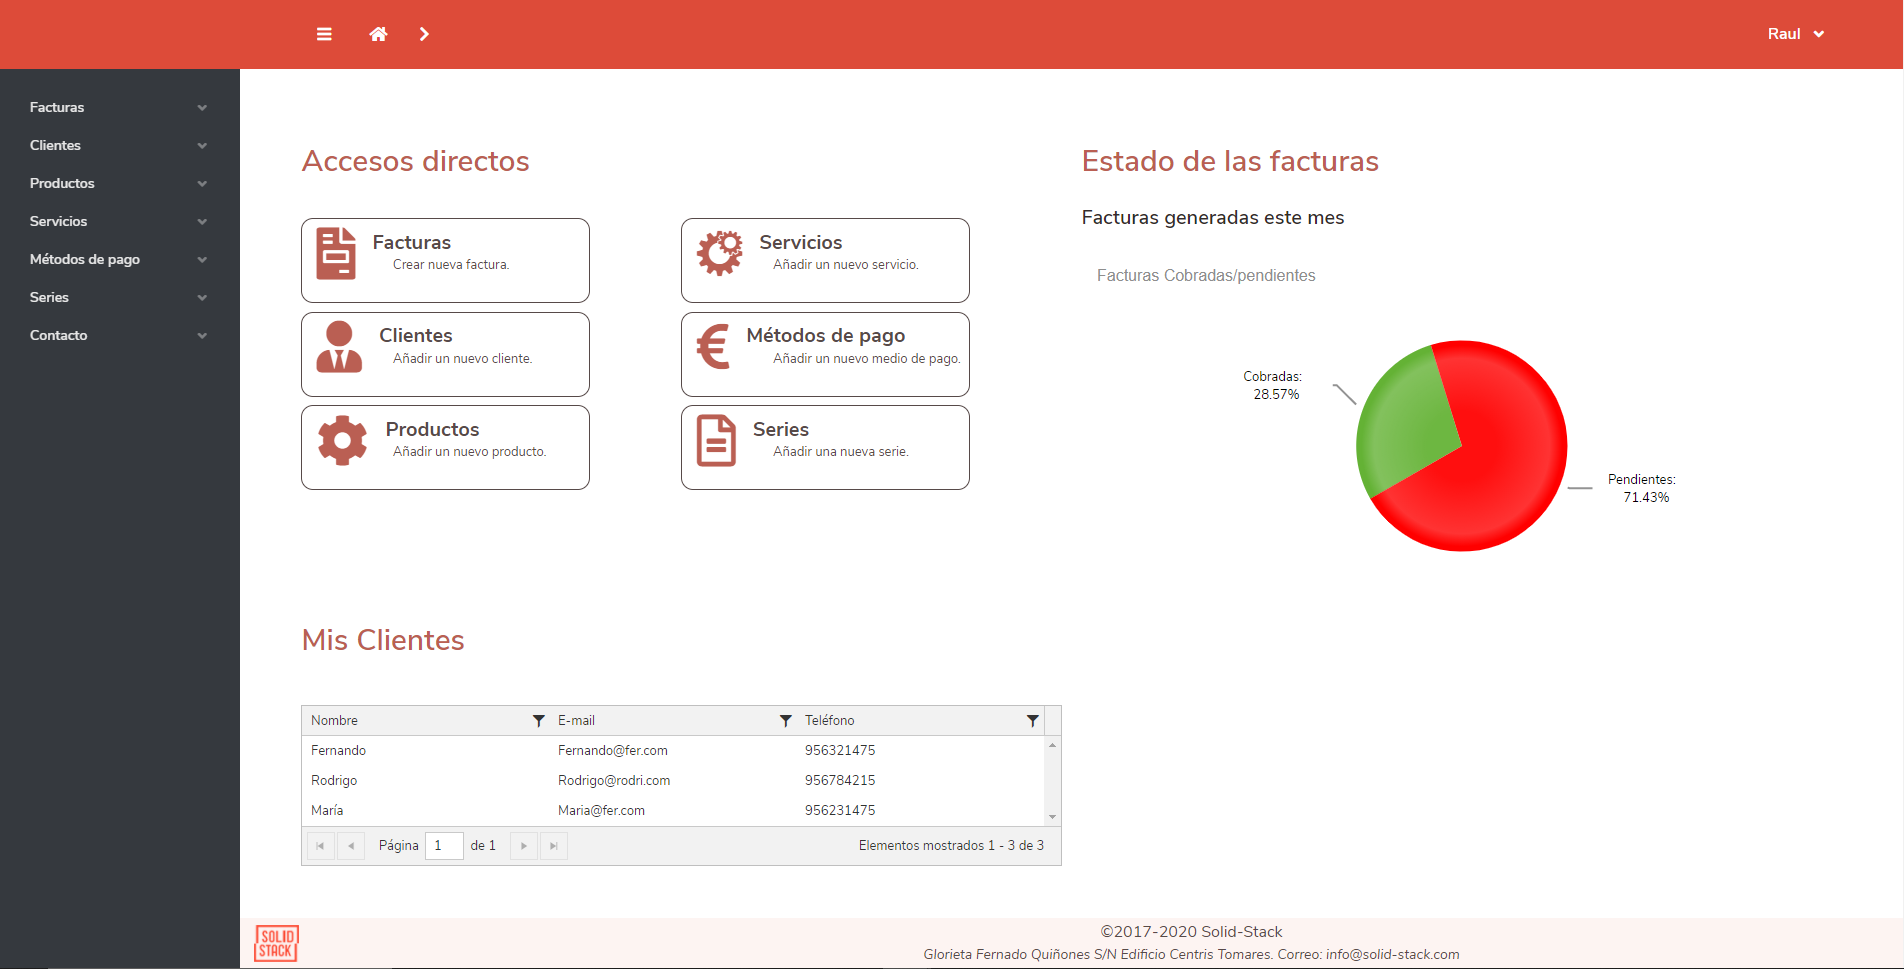The image size is (1904, 969).
Task: Click 'Crear nueva factura.' text
Action: pyautogui.click(x=450, y=264)
